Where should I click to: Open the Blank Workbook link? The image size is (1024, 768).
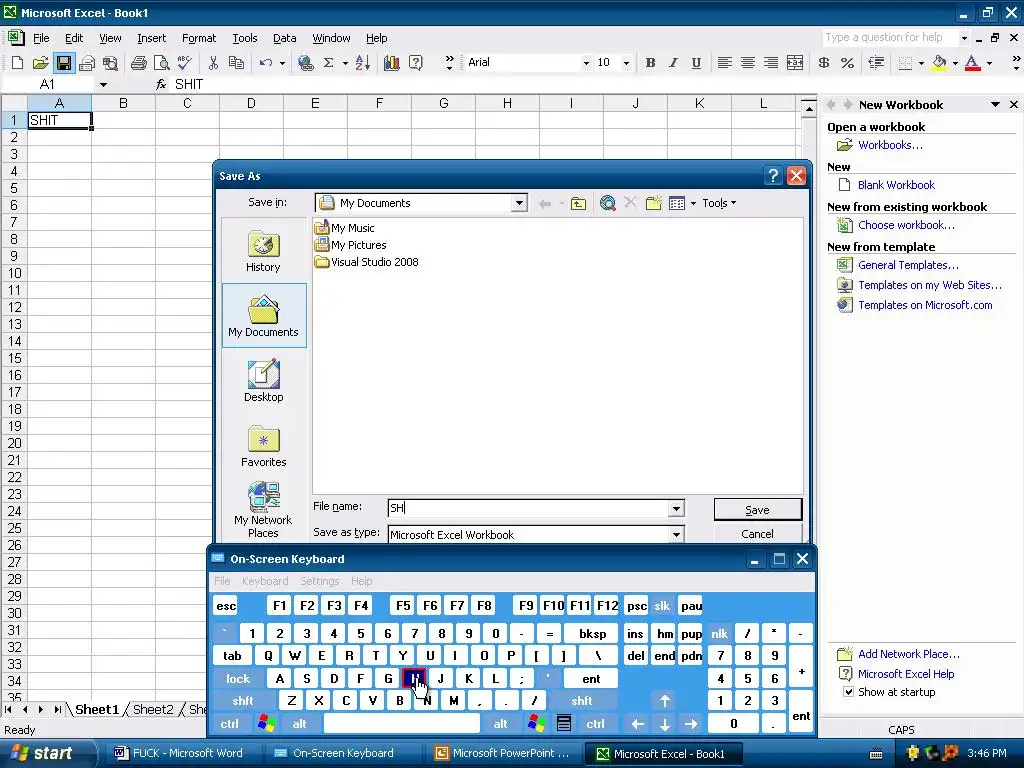coord(896,185)
